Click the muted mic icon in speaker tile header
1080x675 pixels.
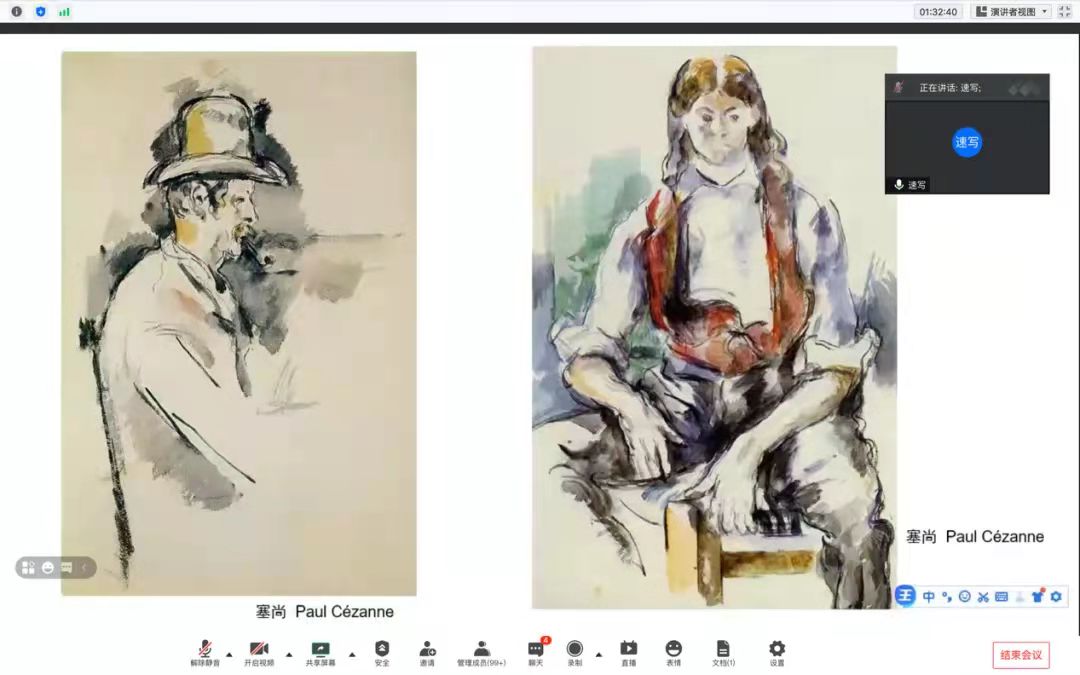point(899,87)
